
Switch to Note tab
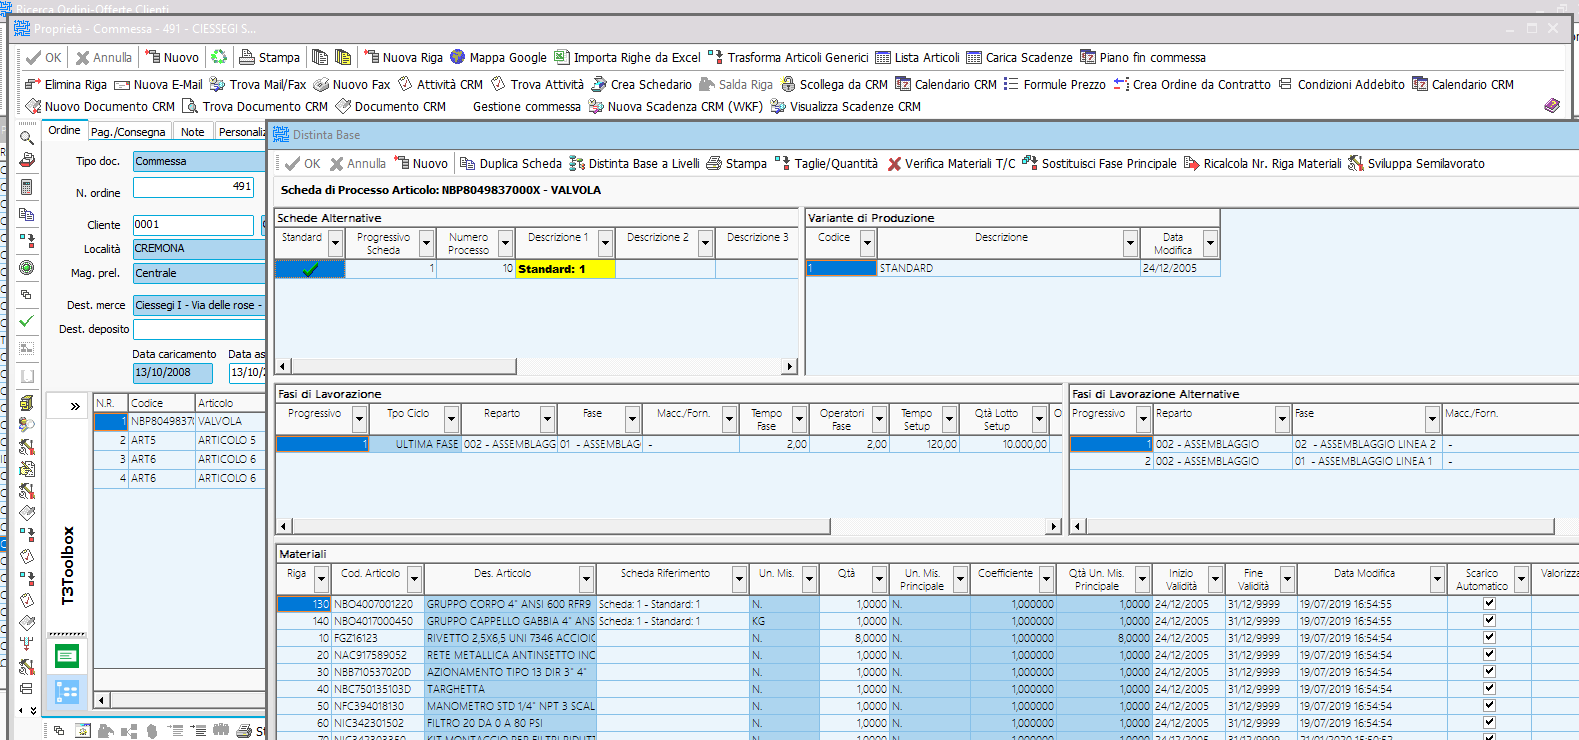click(x=192, y=131)
